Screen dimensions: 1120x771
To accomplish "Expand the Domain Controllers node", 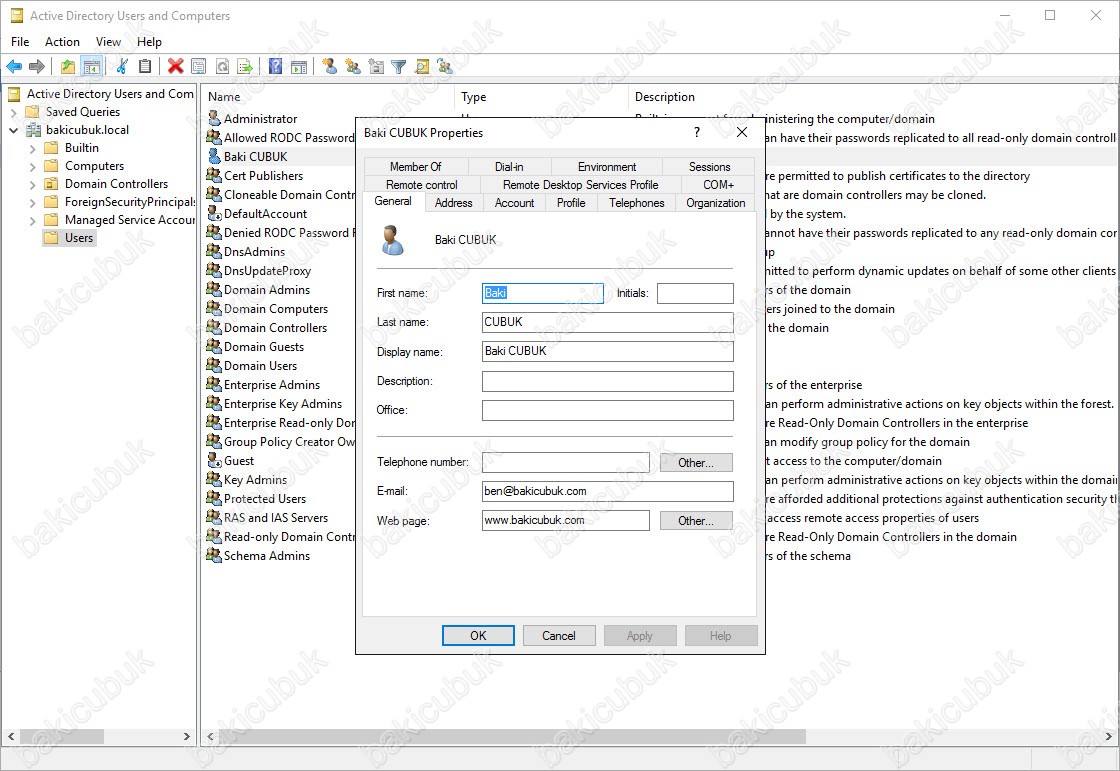I will [x=32, y=184].
